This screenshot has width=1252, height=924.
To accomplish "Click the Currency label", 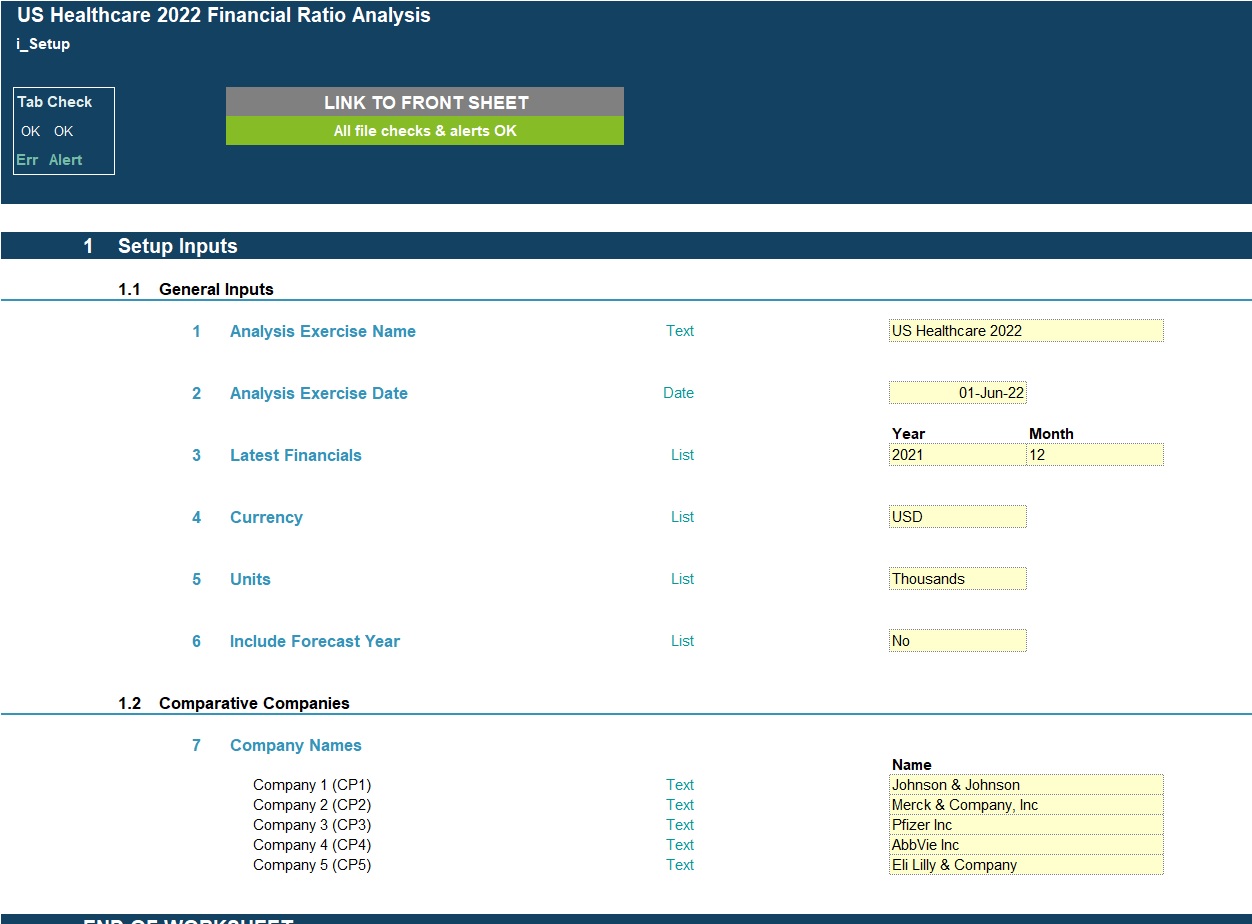I will (266, 517).
